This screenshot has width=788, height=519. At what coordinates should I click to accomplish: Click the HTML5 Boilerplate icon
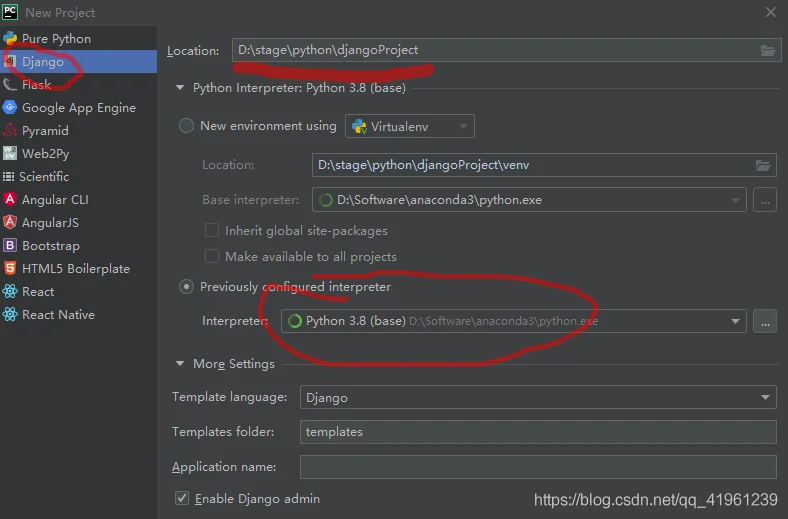tap(10, 268)
